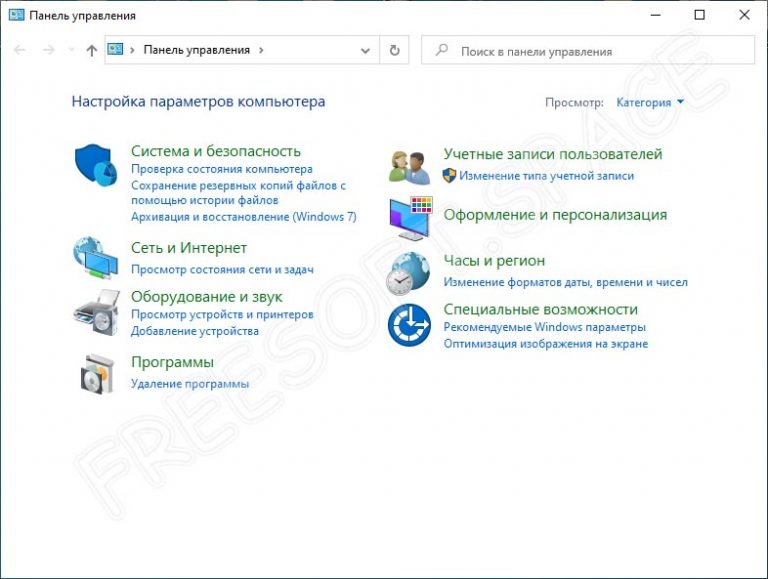The image size is (768, 579).
Task: Click the Удаление программы link
Action: click(x=189, y=384)
